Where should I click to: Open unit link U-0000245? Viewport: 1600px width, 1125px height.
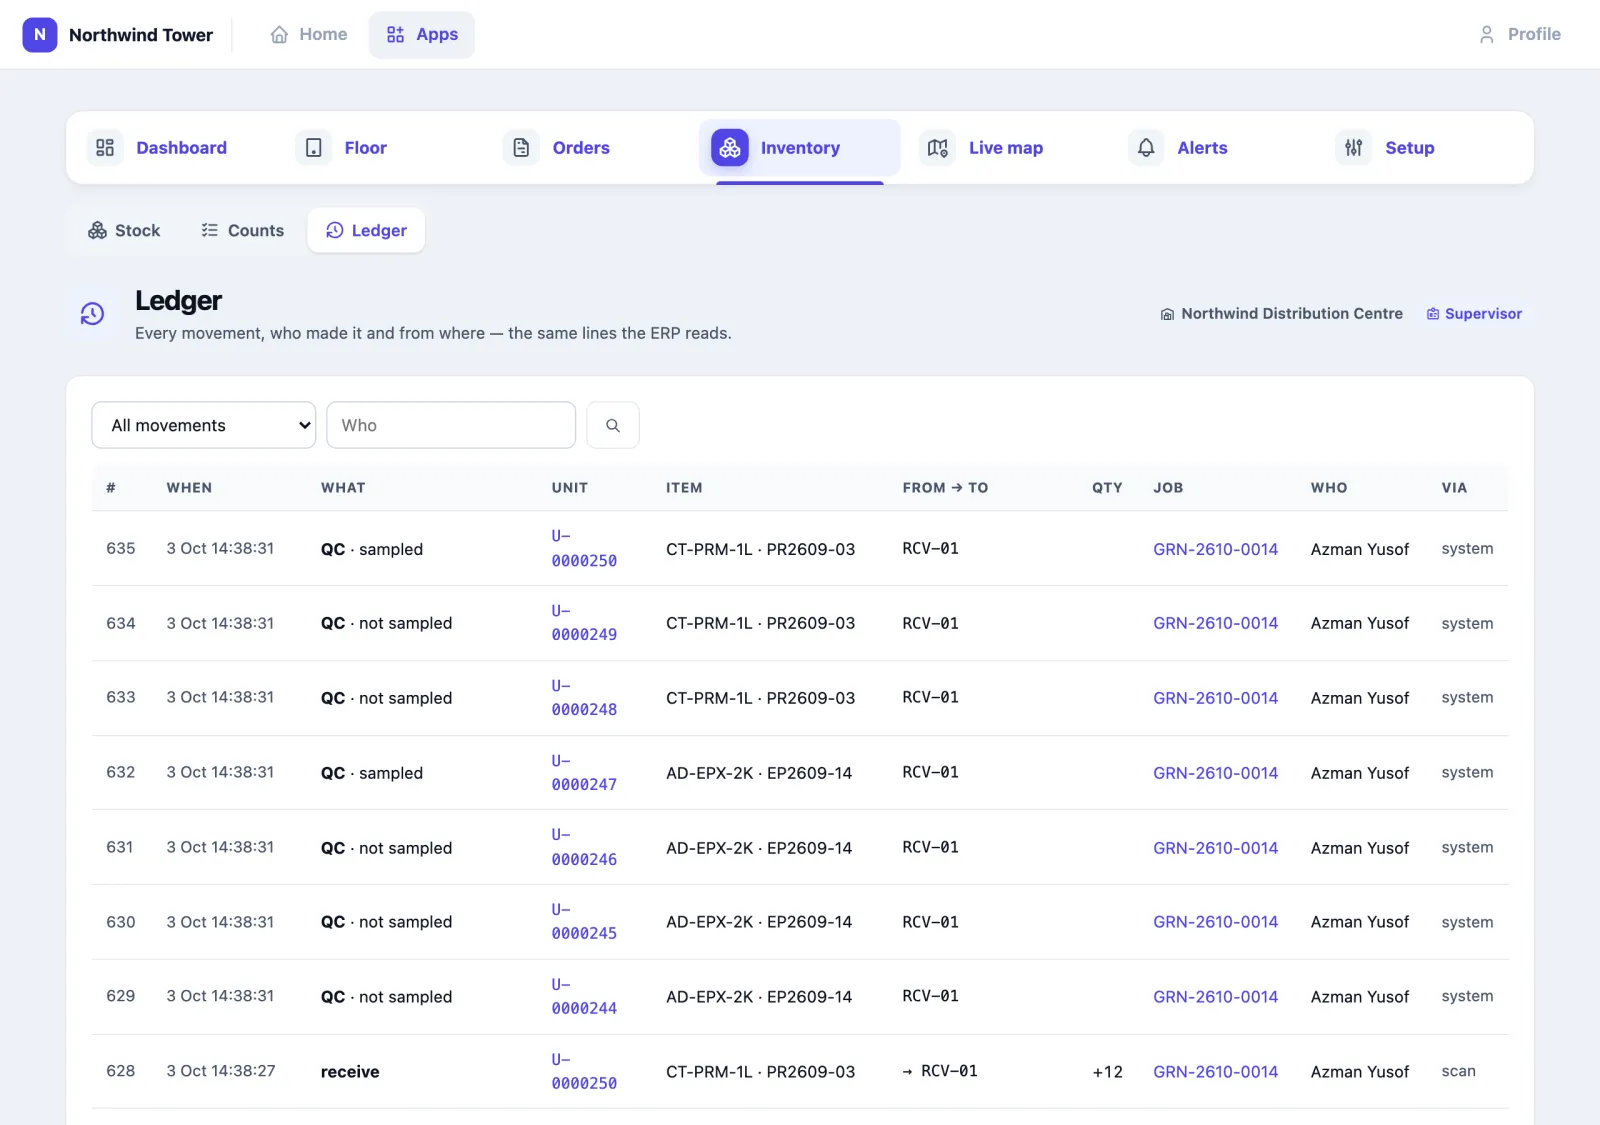(584, 922)
